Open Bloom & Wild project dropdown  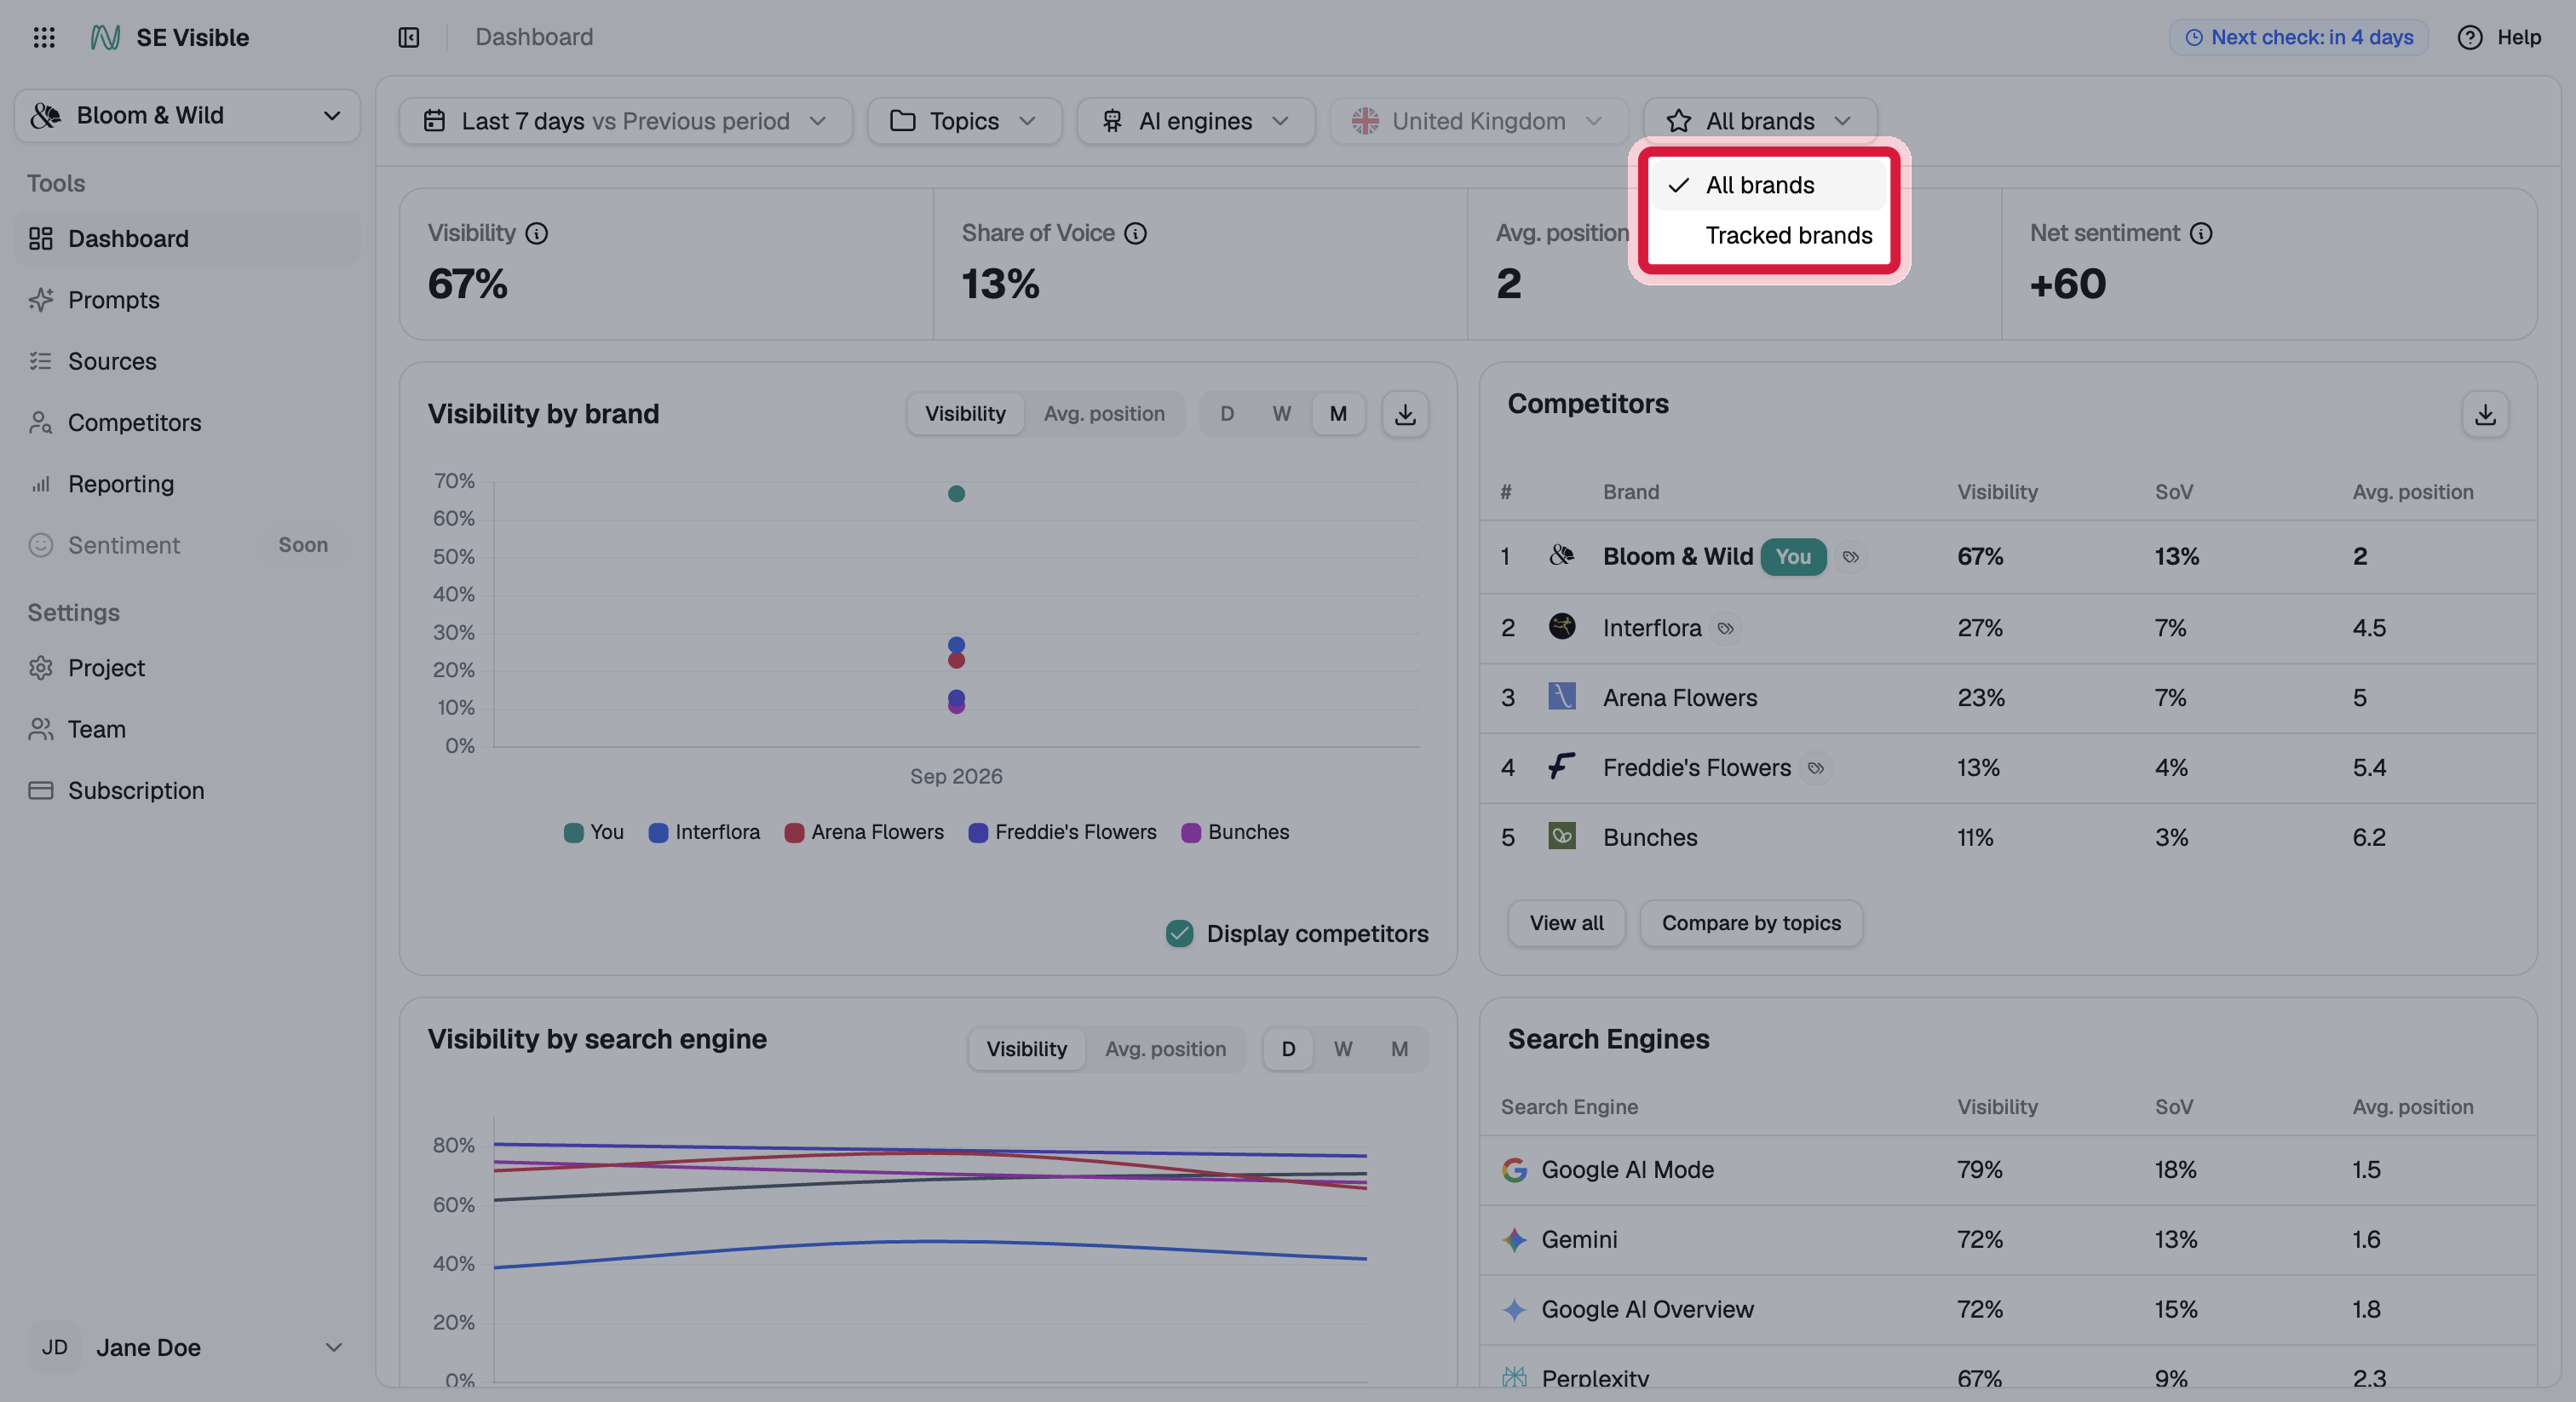187,116
